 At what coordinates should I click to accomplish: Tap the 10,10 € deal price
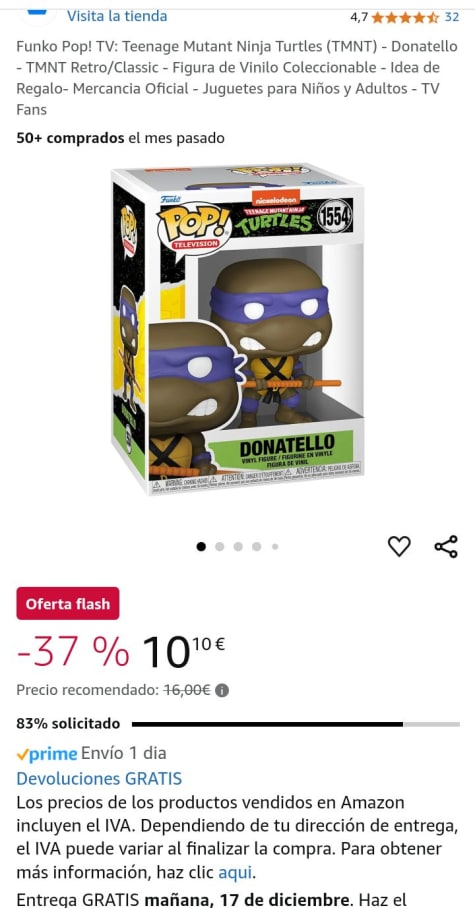[x=184, y=653]
